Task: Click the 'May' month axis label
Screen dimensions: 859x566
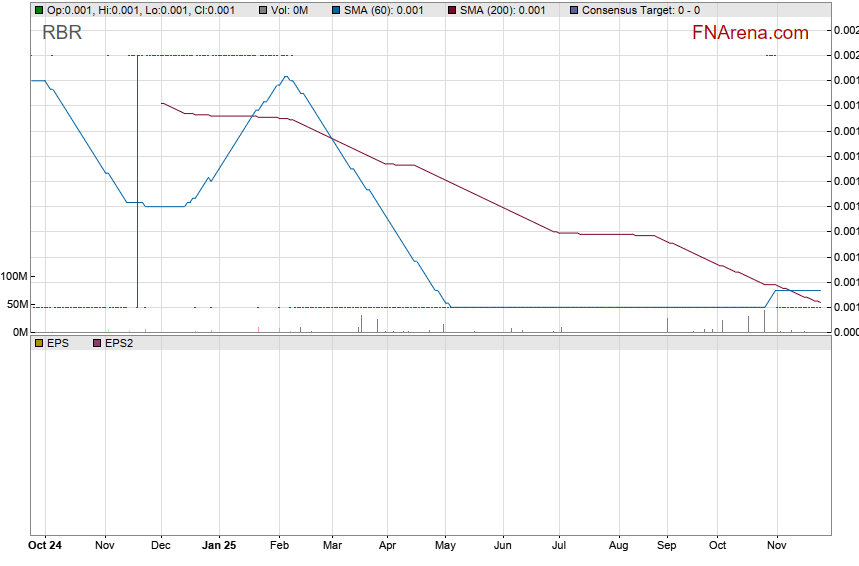Action: pos(446,546)
